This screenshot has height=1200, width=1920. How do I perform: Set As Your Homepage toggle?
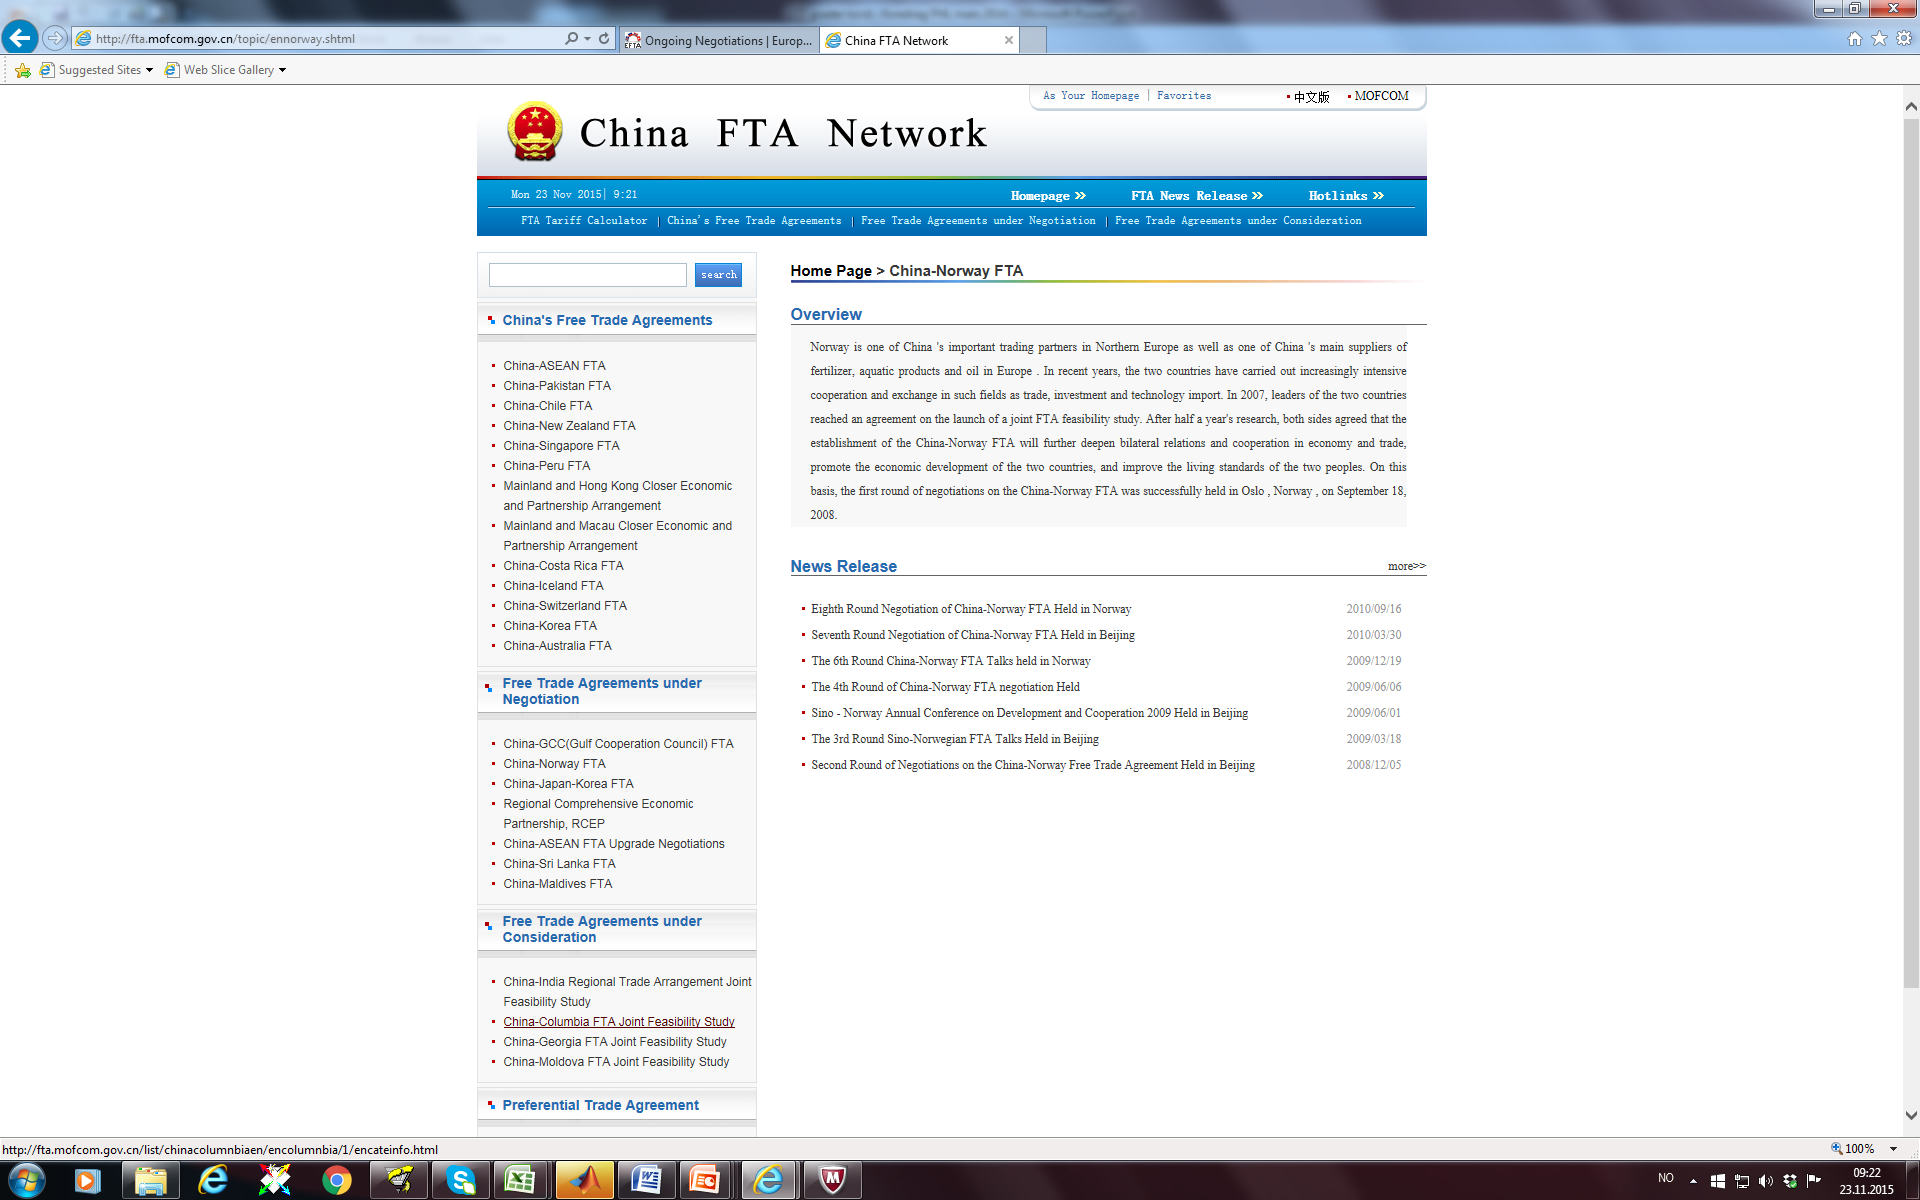tap(1089, 95)
